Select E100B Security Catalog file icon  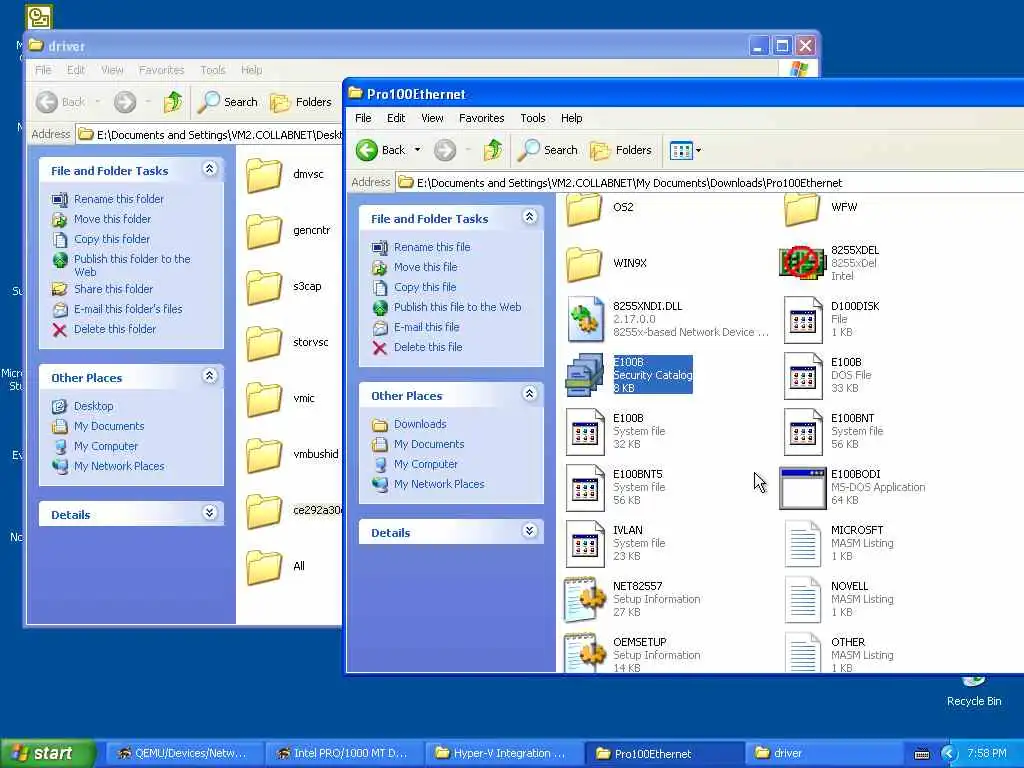[x=584, y=376]
